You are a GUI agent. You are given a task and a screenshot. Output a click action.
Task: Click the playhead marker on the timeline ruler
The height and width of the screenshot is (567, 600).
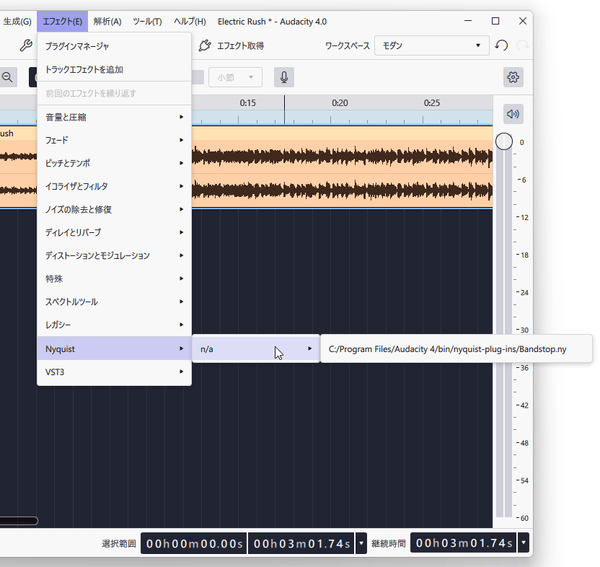click(x=284, y=109)
